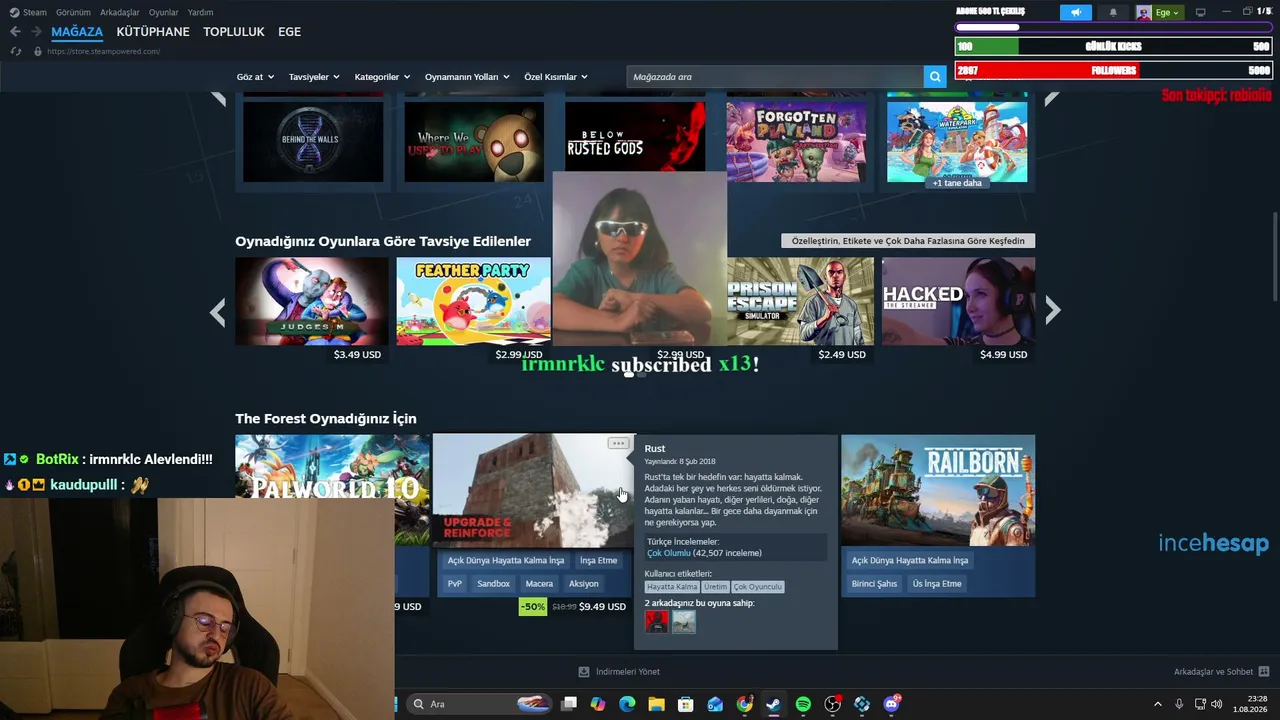Click the previous arrow of recommended carousel

pyautogui.click(x=217, y=312)
